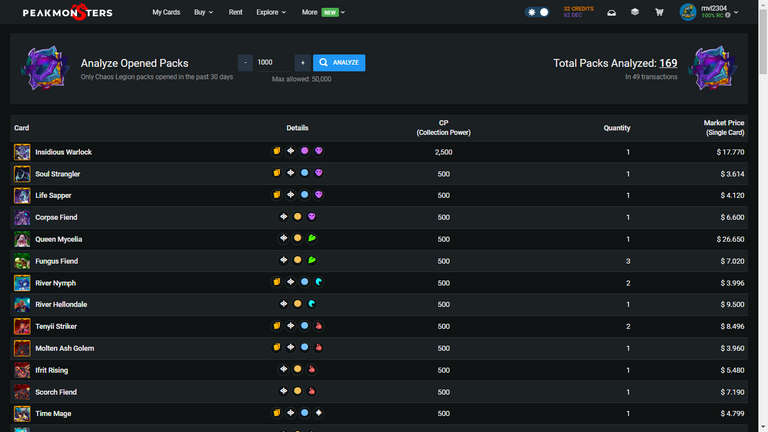Click the Market Price column header
The image size is (768, 432).
[724, 128]
